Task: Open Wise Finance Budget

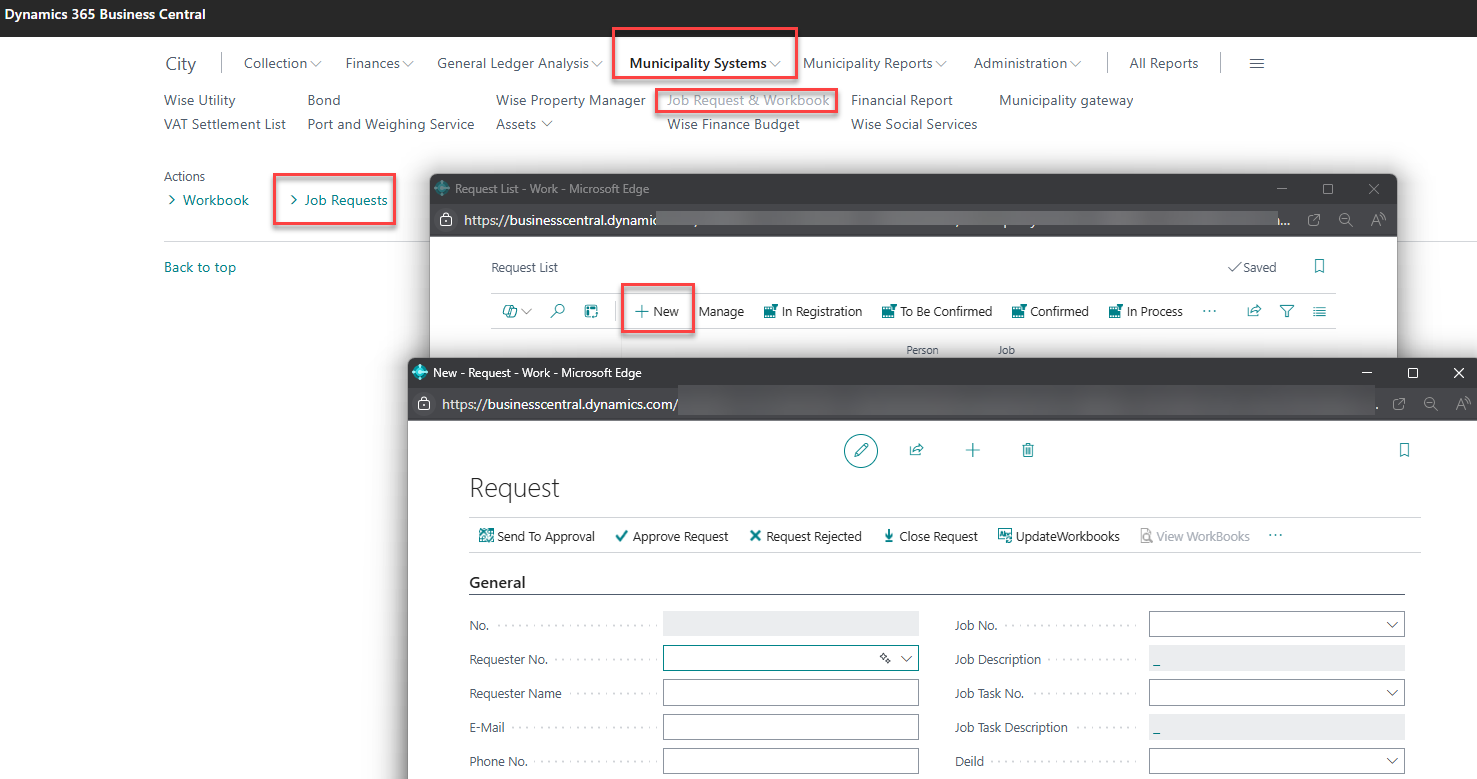Action: (733, 124)
